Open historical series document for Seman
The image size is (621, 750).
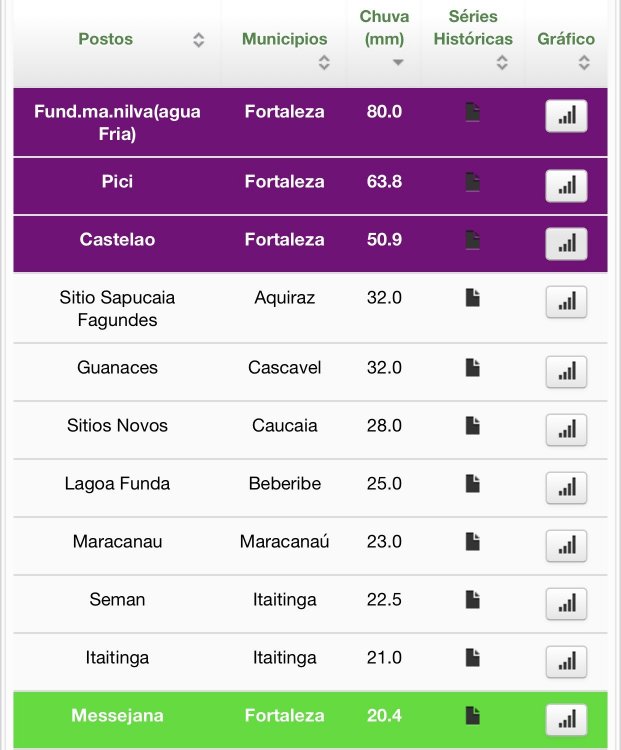(x=473, y=600)
